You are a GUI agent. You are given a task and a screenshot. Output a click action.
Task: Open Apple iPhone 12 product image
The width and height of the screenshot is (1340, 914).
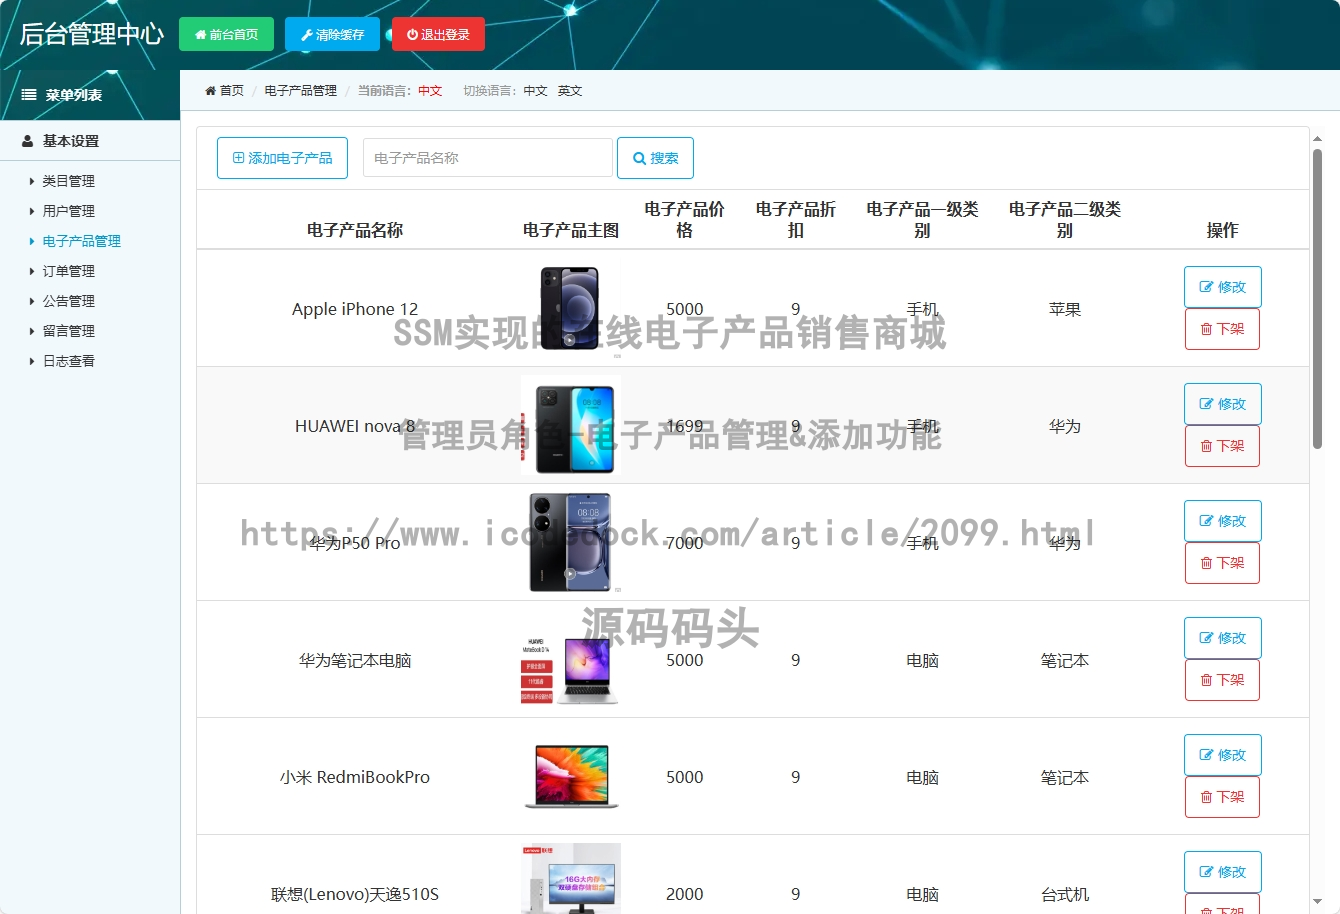[571, 308]
